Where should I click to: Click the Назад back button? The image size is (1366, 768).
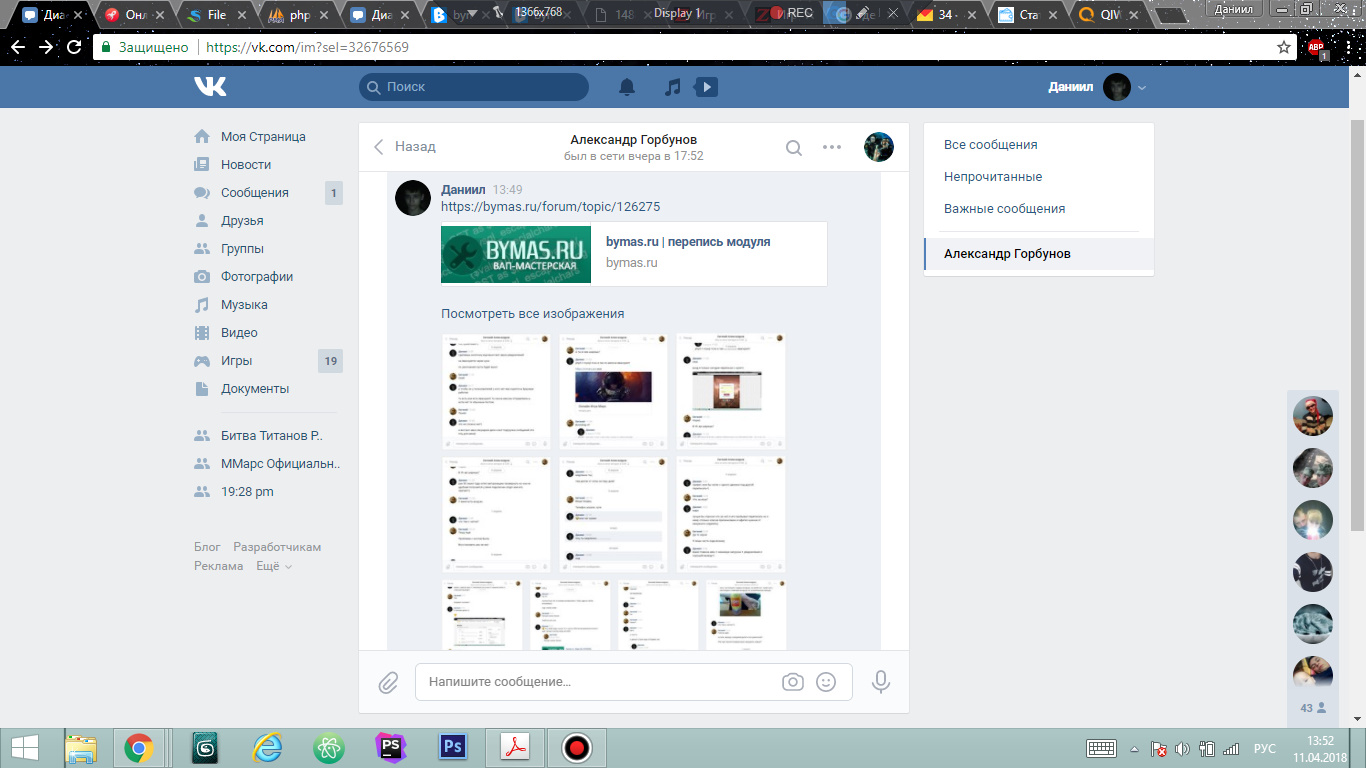(405, 147)
